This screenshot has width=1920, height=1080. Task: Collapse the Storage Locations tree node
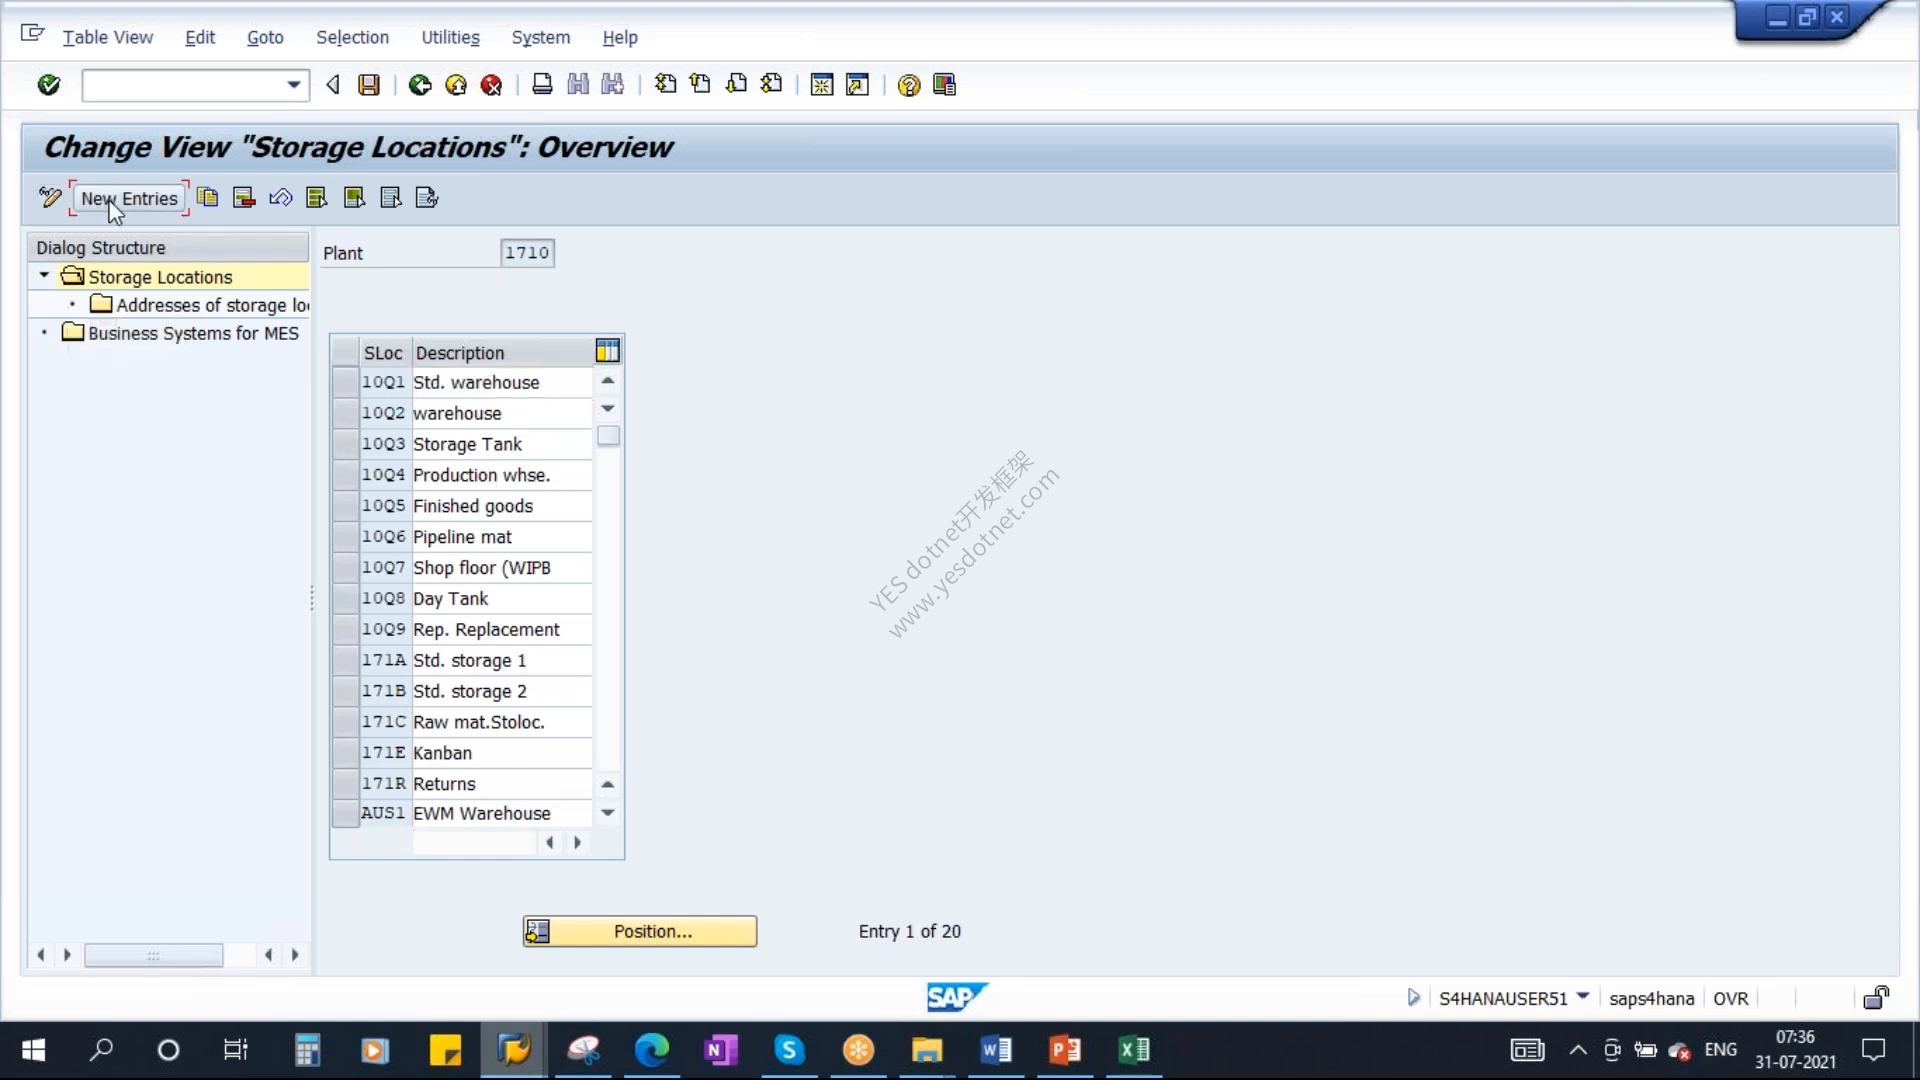44,275
